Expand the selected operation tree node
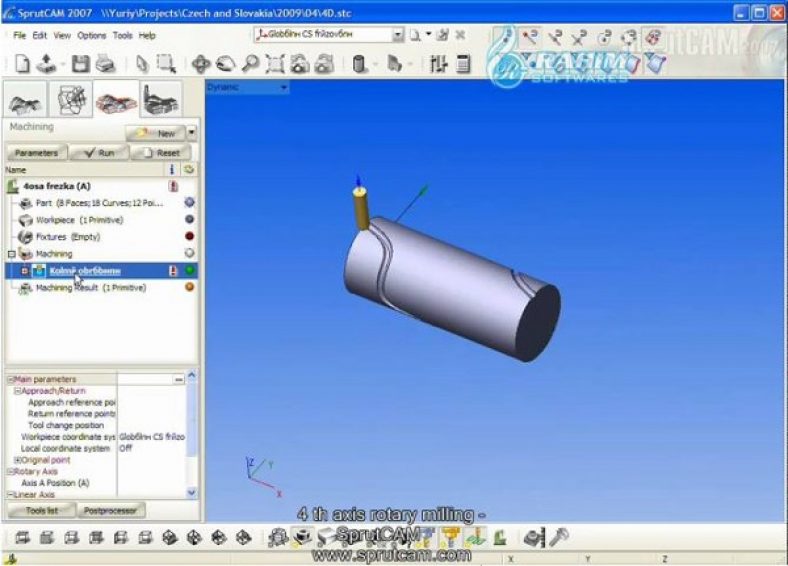Image resolution: width=788 pixels, height=566 pixels. coord(24,271)
